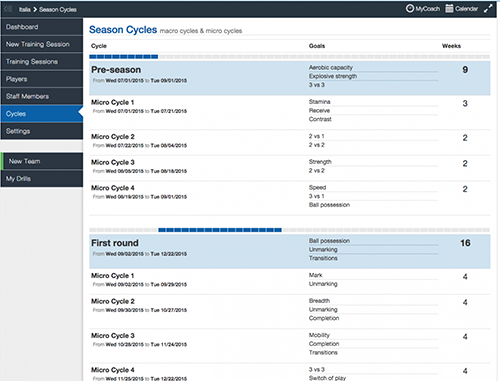This screenshot has height=381, width=500.
Task: Open Staff Members page
Action: 42,96
